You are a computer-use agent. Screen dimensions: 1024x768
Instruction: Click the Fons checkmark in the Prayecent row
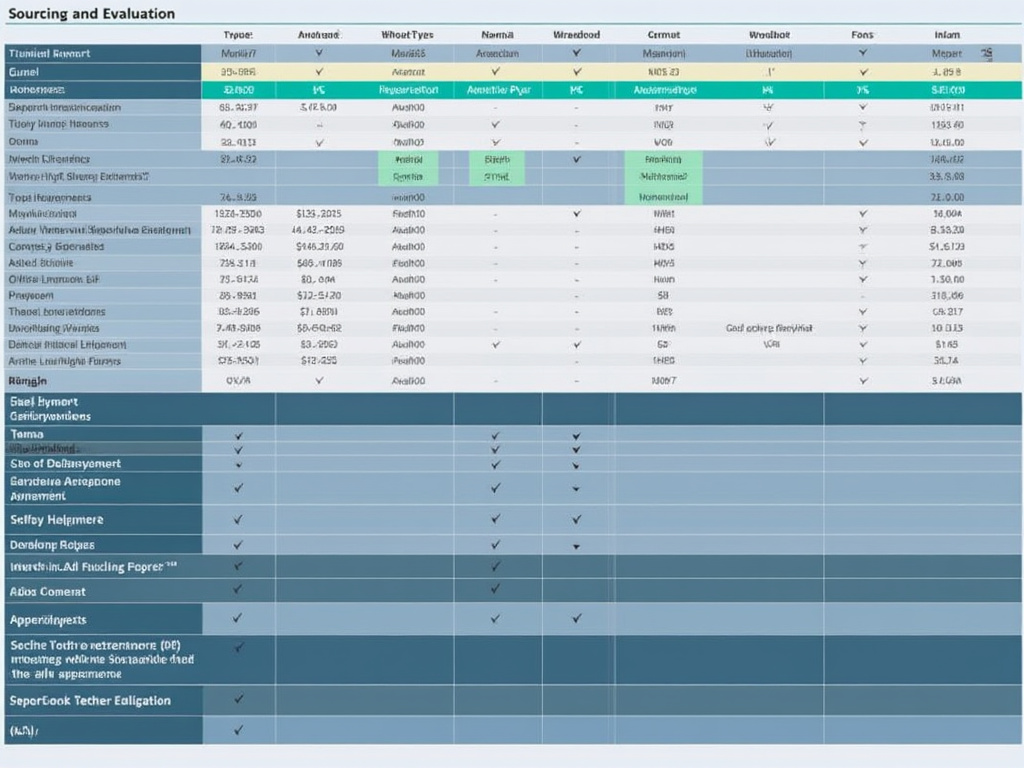point(863,296)
